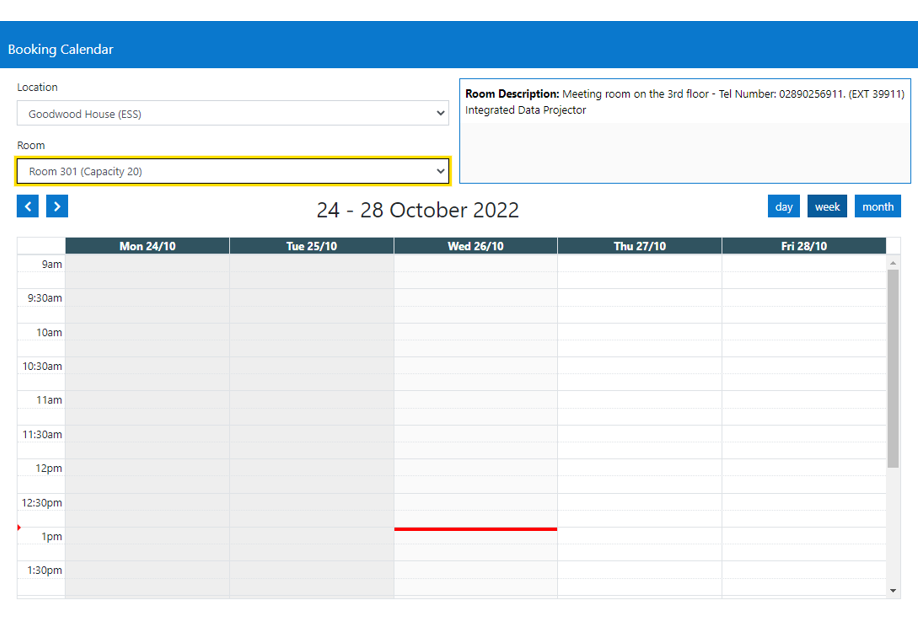This screenshot has height=628, width=918.
Task: Select the Fri 28/10 column header
Action: (804, 246)
